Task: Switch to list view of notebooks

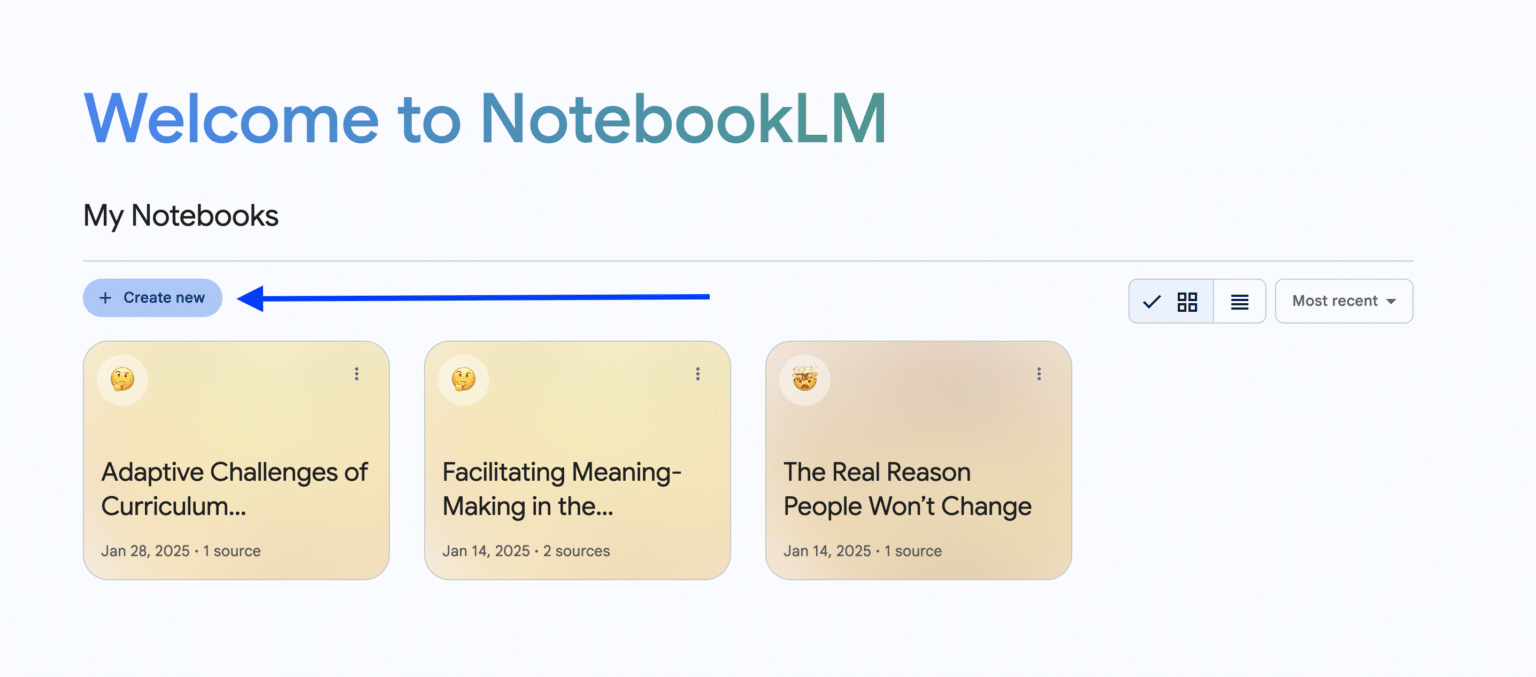Action: click(x=1240, y=300)
